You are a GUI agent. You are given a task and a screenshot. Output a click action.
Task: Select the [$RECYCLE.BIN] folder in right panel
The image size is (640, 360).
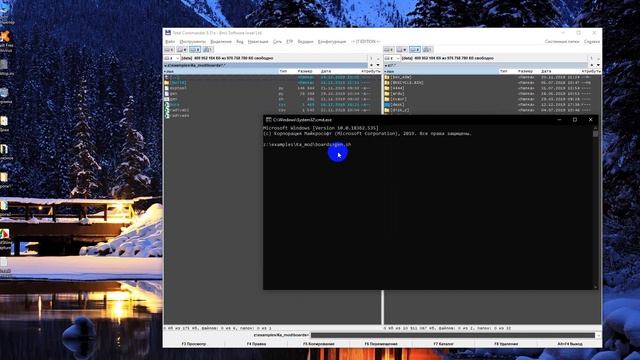pos(492,82)
